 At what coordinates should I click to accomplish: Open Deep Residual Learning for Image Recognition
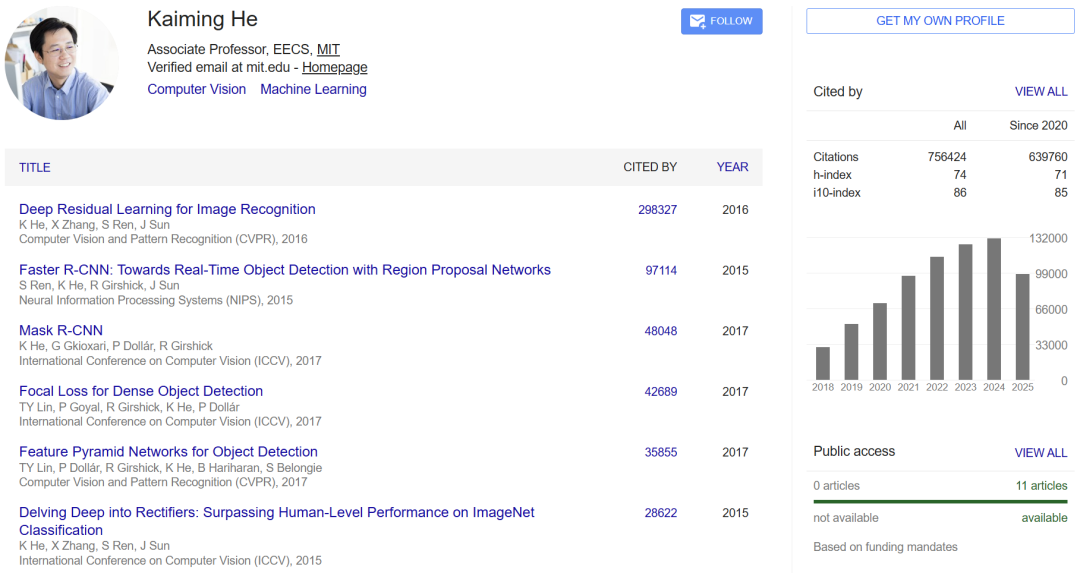coord(167,209)
